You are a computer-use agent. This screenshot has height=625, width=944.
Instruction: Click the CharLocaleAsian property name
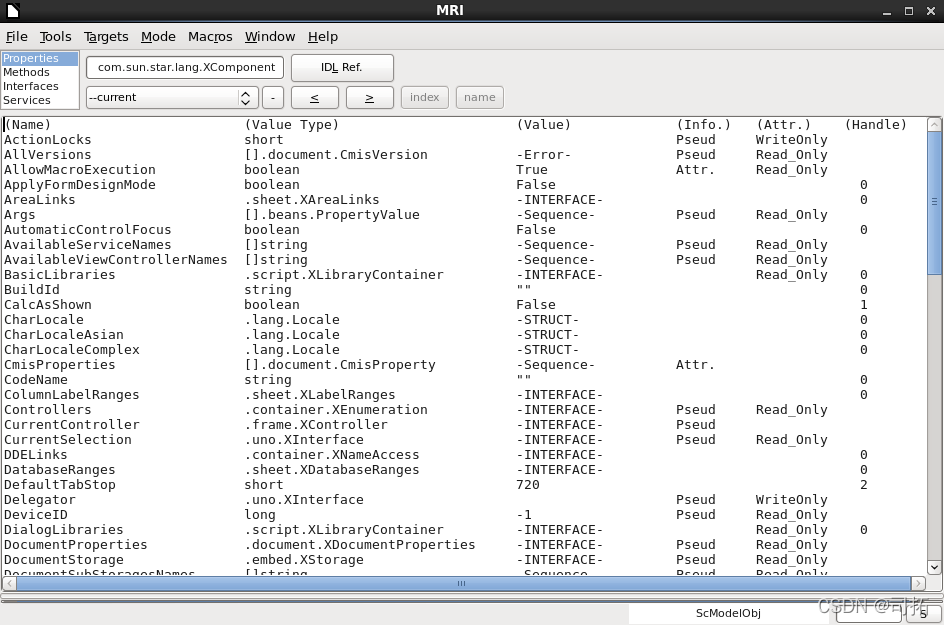64,335
